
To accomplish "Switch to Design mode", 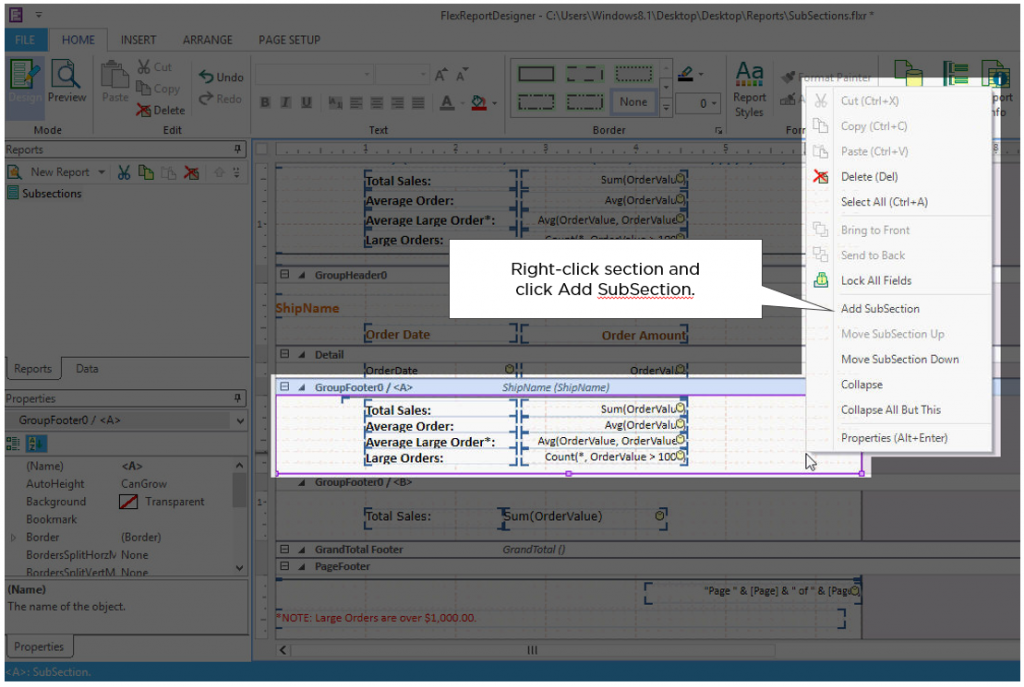I will point(25,80).
